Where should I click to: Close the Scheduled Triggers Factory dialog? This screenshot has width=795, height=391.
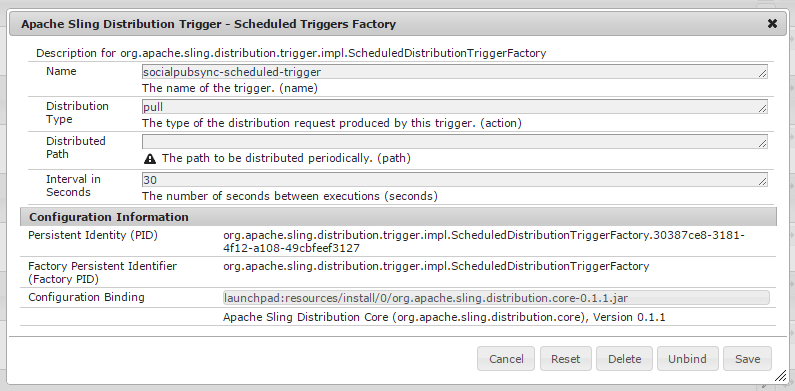(x=772, y=24)
